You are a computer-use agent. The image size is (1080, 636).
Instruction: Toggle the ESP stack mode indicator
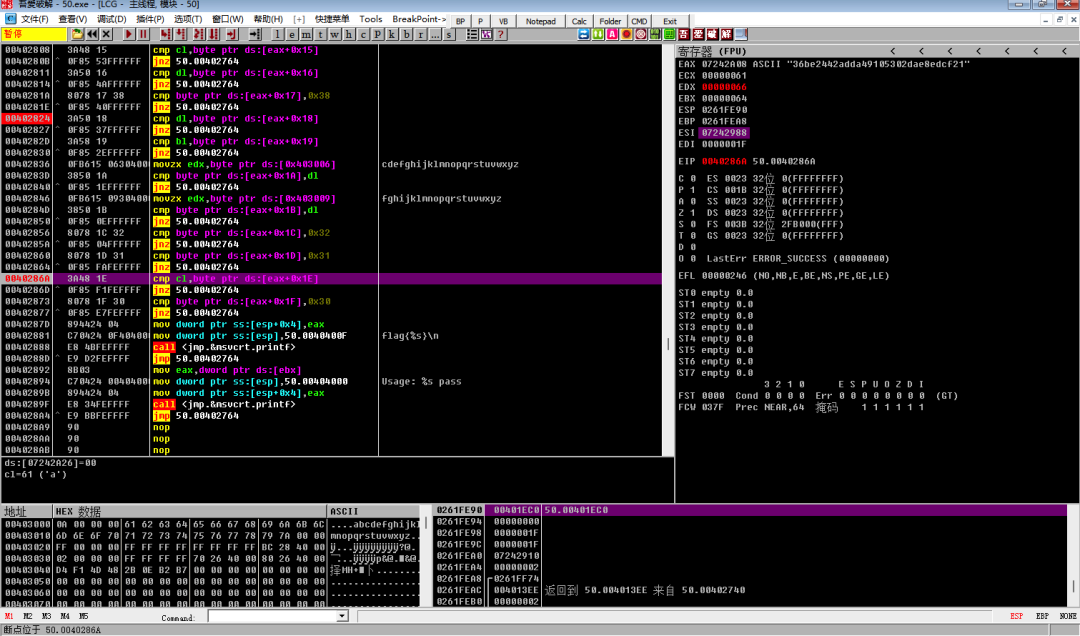1016,617
